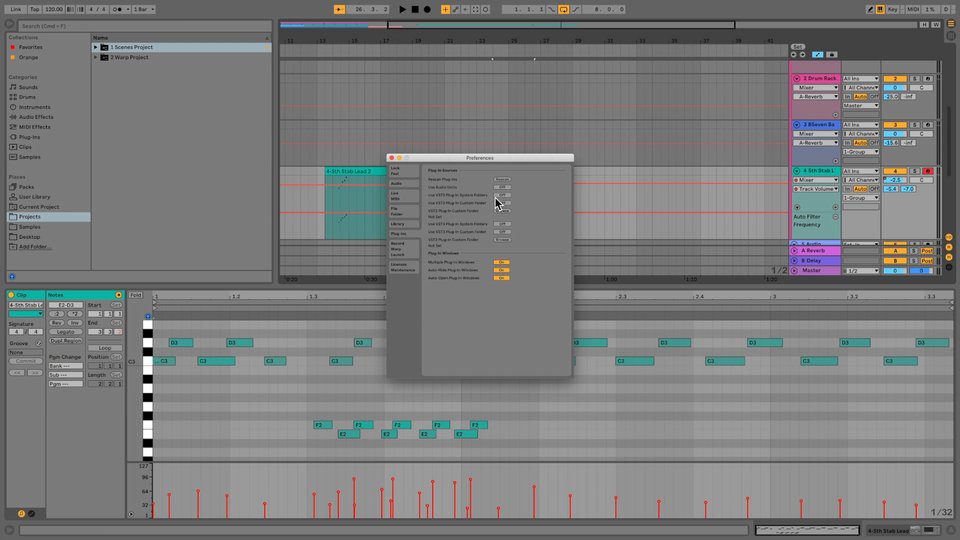Image resolution: width=960 pixels, height=540 pixels.
Task: Click the Rescan plug-ins button
Action: pyautogui.click(x=502, y=179)
